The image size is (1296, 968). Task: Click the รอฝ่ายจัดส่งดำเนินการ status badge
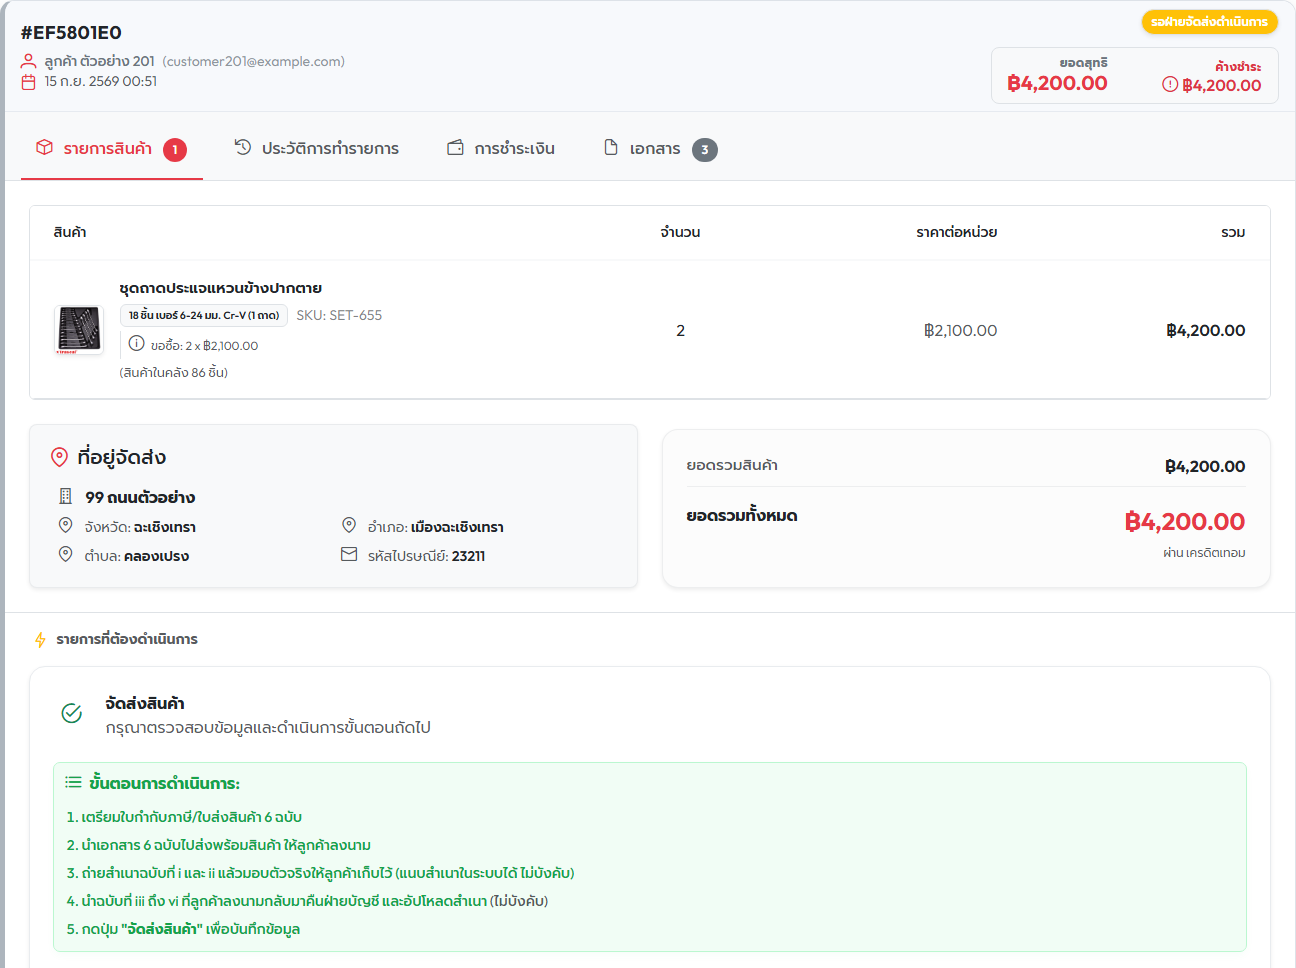coord(1210,22)
